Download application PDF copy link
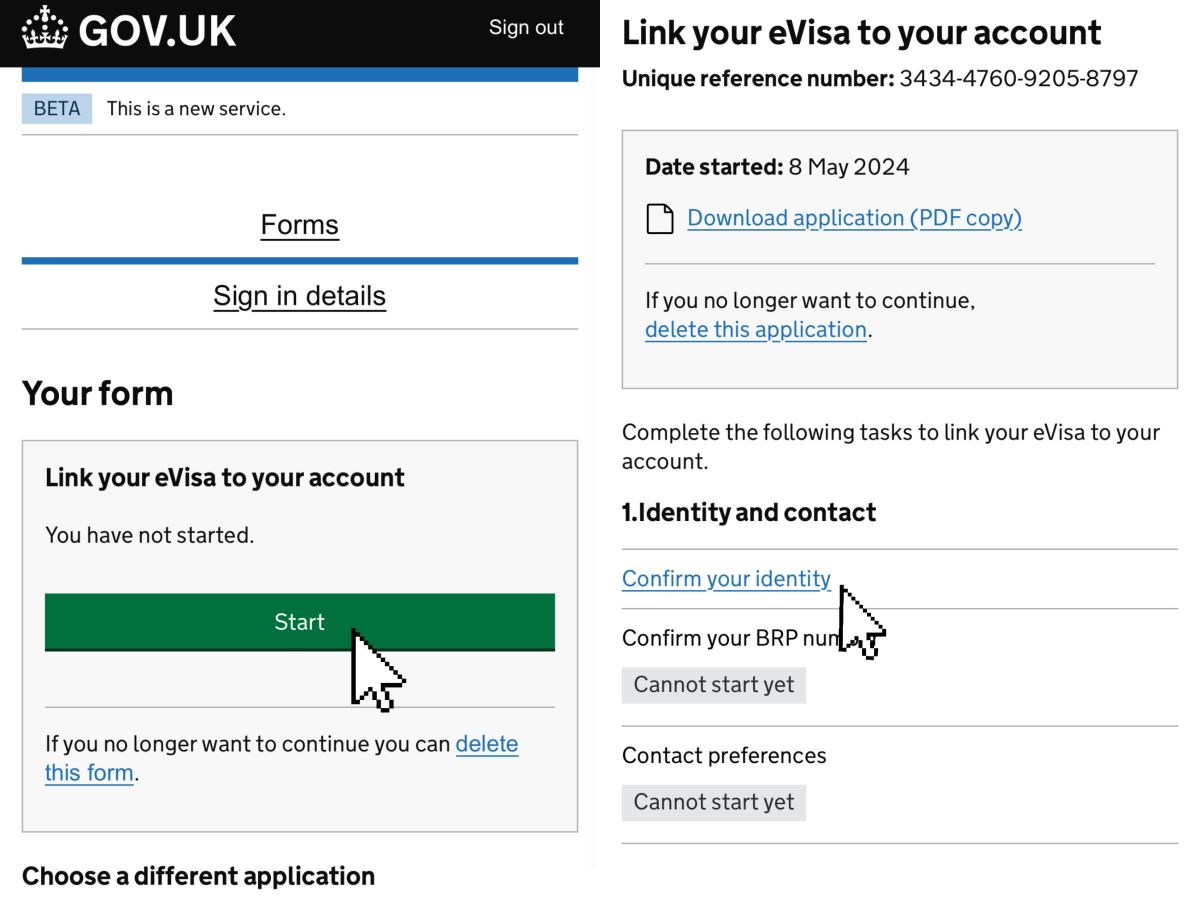This screenshot has width=1200, height=900. click(x=855, y=218)
